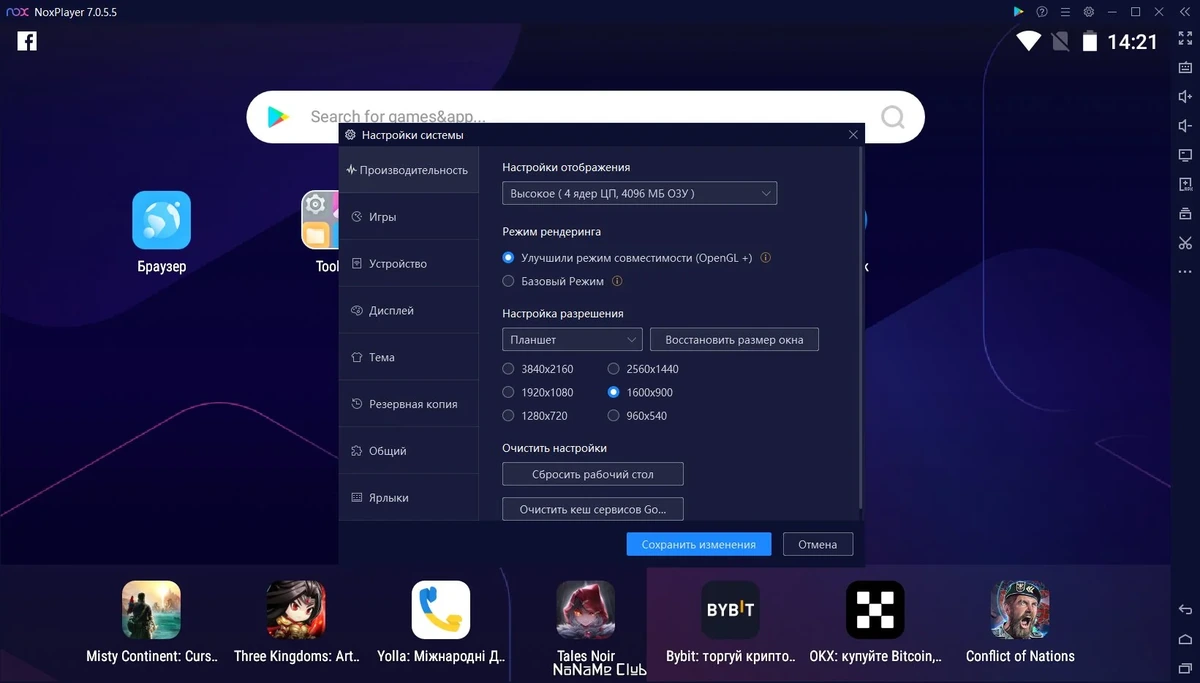The height and width of the screenshot is (683, 1200).
Task: Launch the Bybit app icon
Action: 730,610
